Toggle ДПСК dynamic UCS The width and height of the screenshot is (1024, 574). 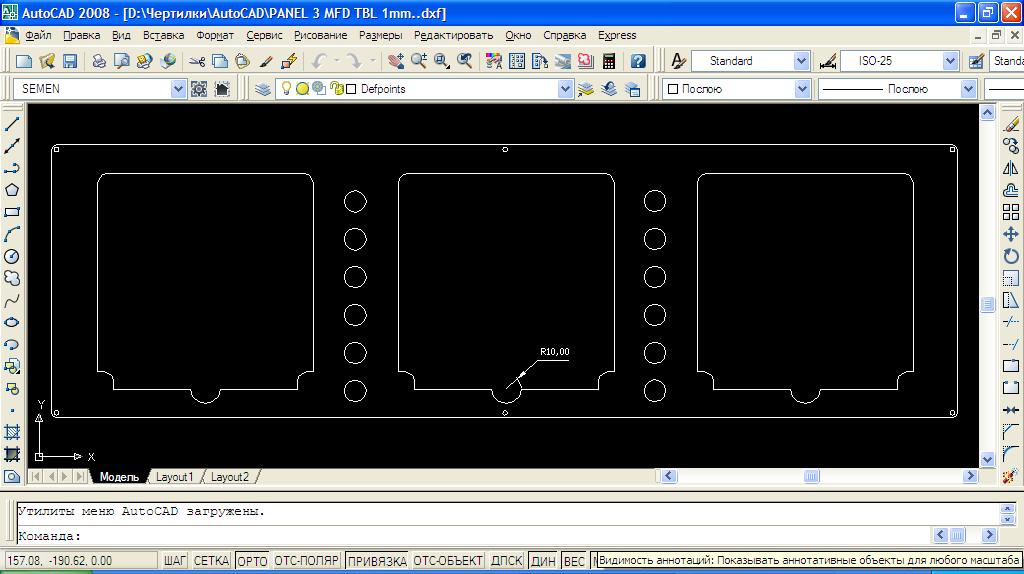click(x=506, y=560)
